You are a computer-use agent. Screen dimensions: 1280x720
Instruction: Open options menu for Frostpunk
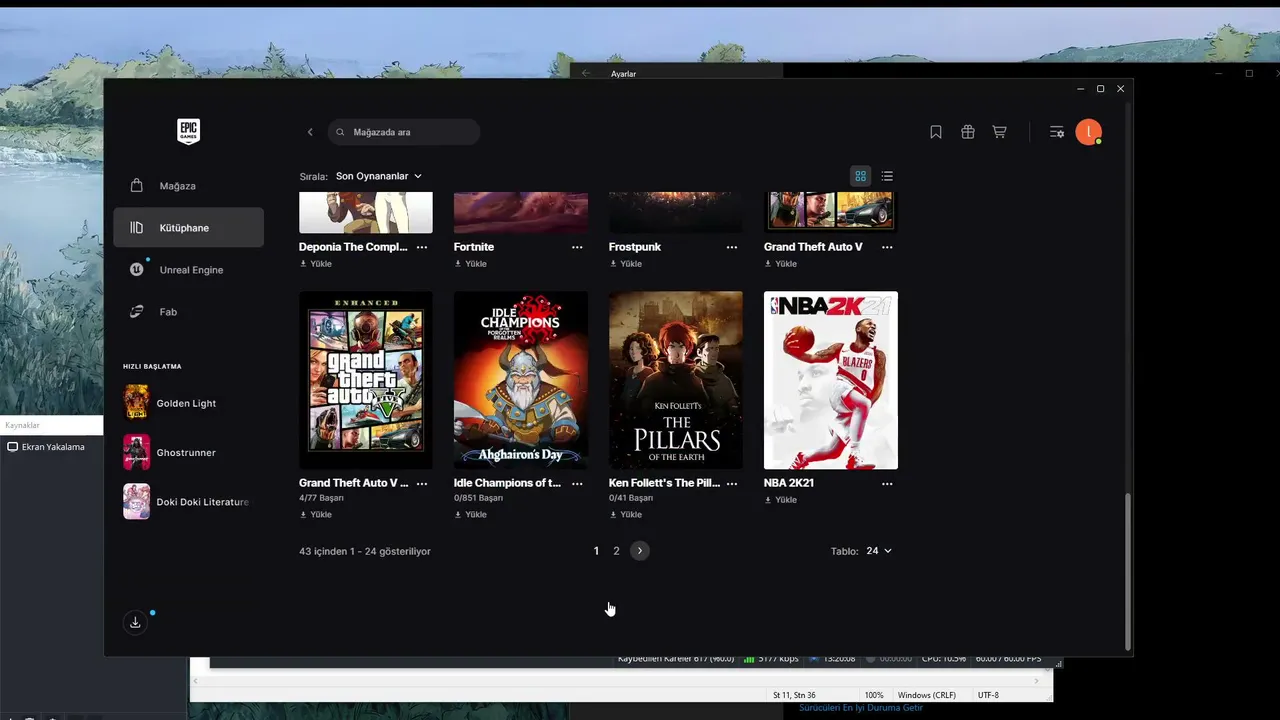[732, 247]
